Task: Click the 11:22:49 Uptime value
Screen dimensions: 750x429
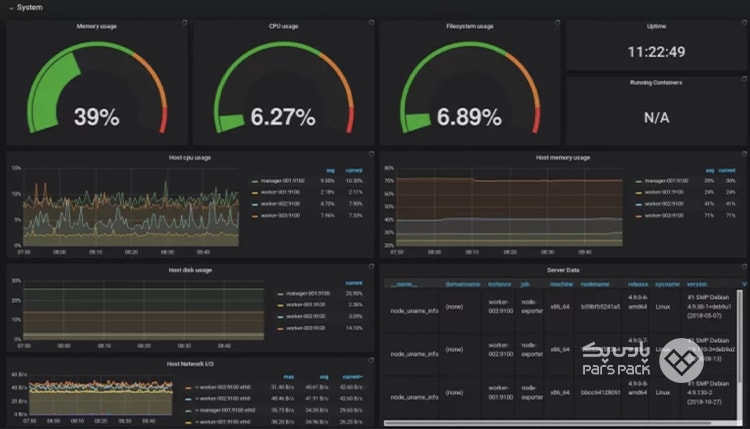Action: coord(656,52)
